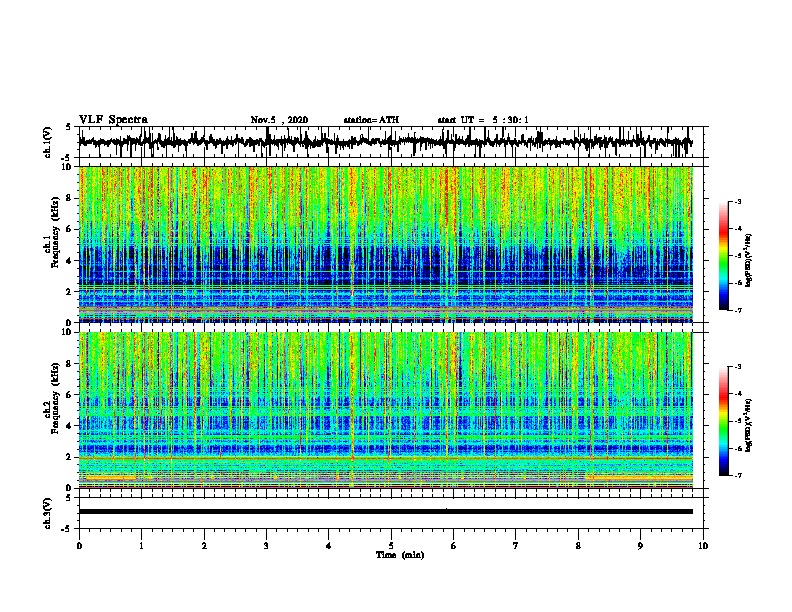Click the "station=ATH" header label
792x612 pixels.
(x=371, y=120)
